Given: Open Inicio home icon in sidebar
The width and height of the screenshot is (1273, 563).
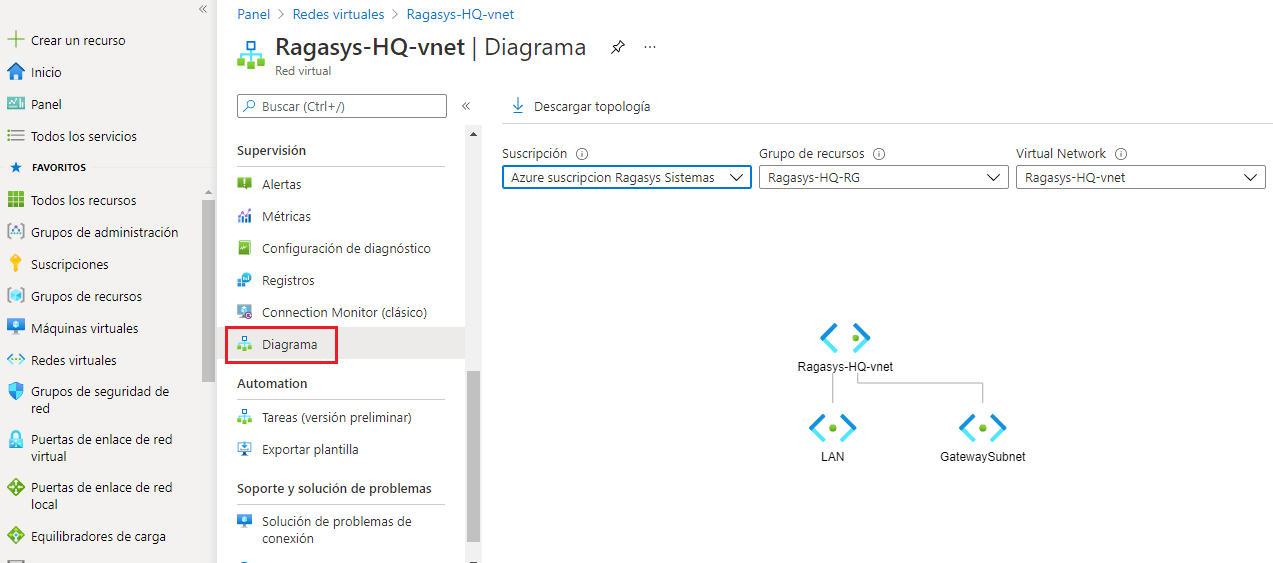Looking at the screenshot, I should pyautogui.click(x=15, y=72).
